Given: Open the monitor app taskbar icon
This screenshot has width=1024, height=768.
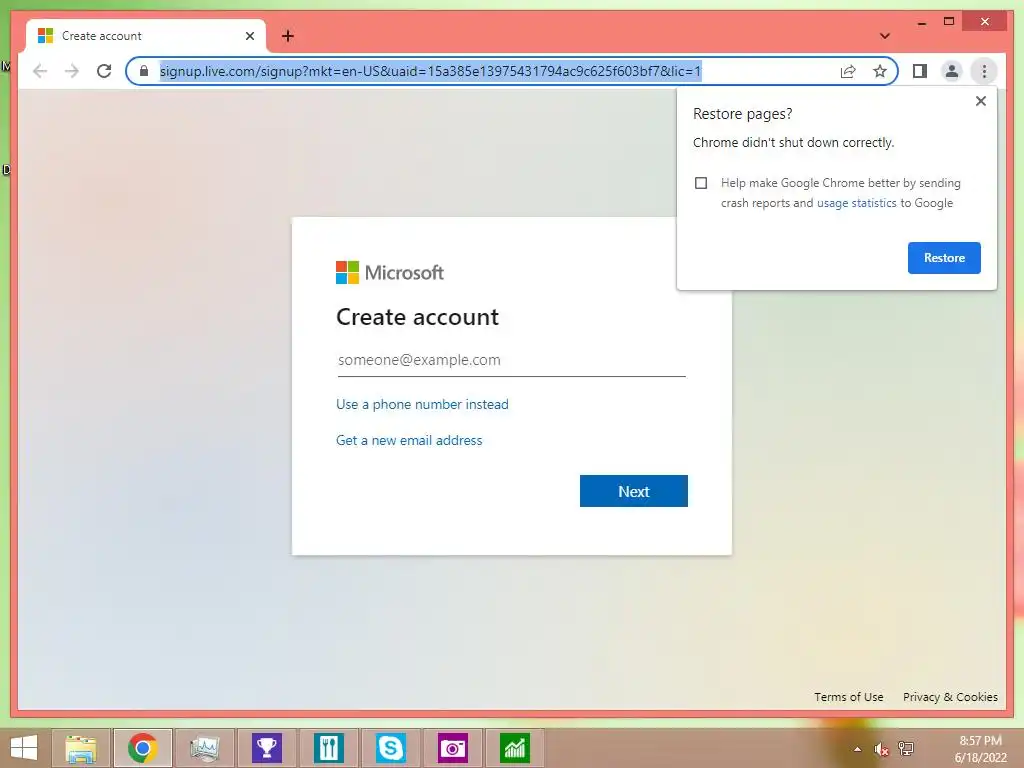Looking at the screenshot, I should coord(204,748).
